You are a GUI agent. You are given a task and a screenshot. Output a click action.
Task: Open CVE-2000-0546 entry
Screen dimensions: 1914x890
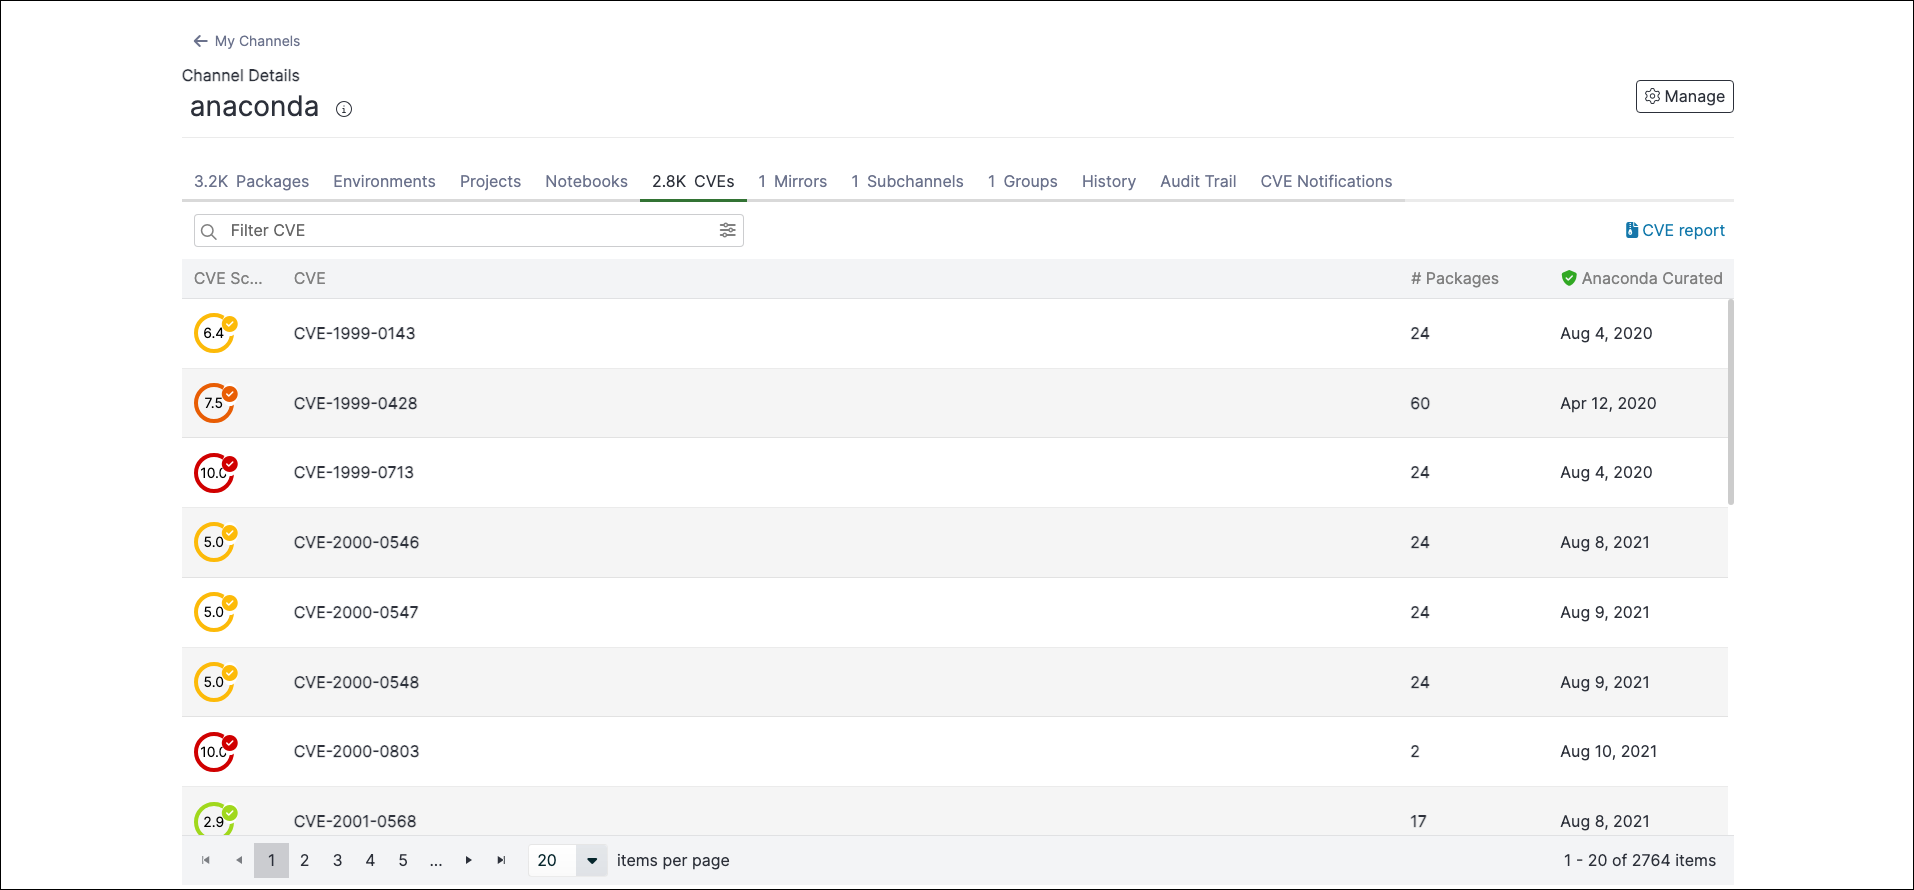(x=357, y=542)
